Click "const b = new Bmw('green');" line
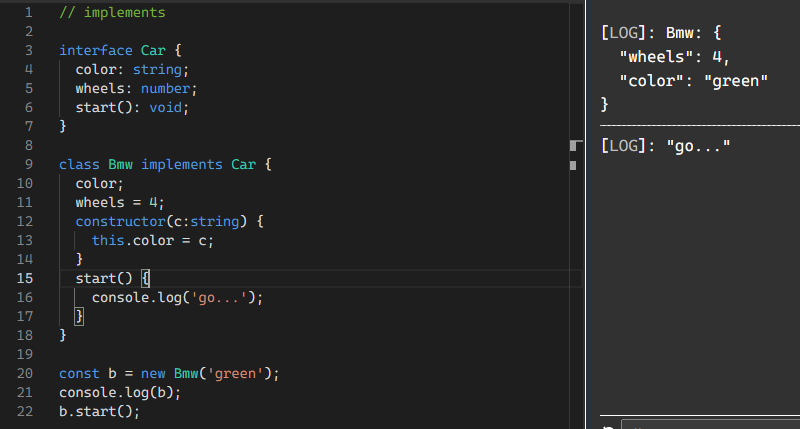 pyautogui.click(x=169, y=373)
